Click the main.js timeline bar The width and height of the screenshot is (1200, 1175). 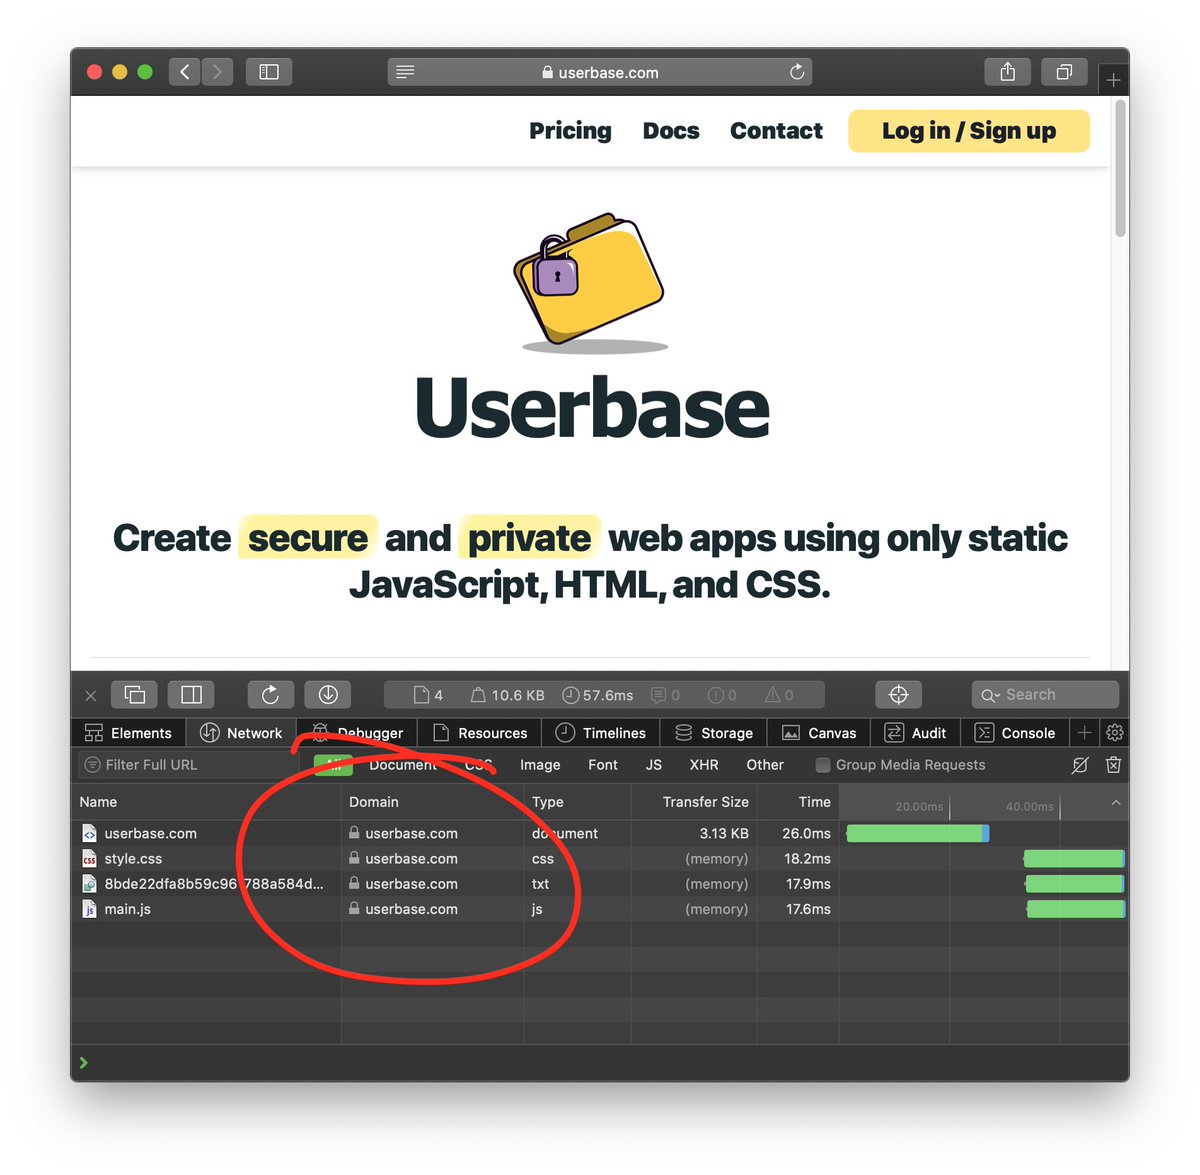(x=1076, y=909)
